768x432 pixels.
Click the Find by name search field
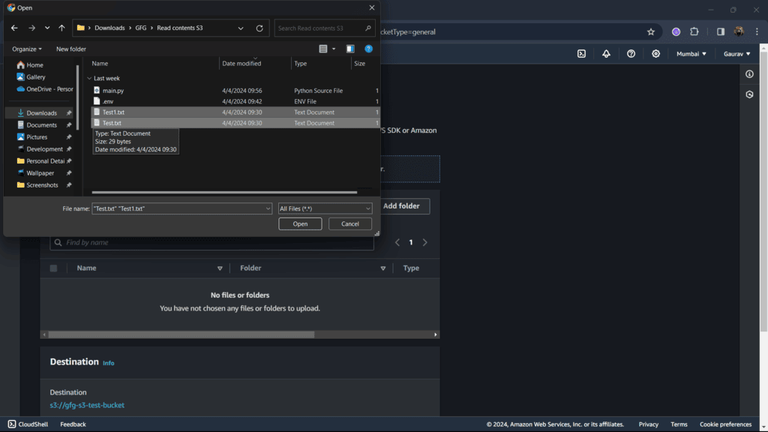coord(212,242)
